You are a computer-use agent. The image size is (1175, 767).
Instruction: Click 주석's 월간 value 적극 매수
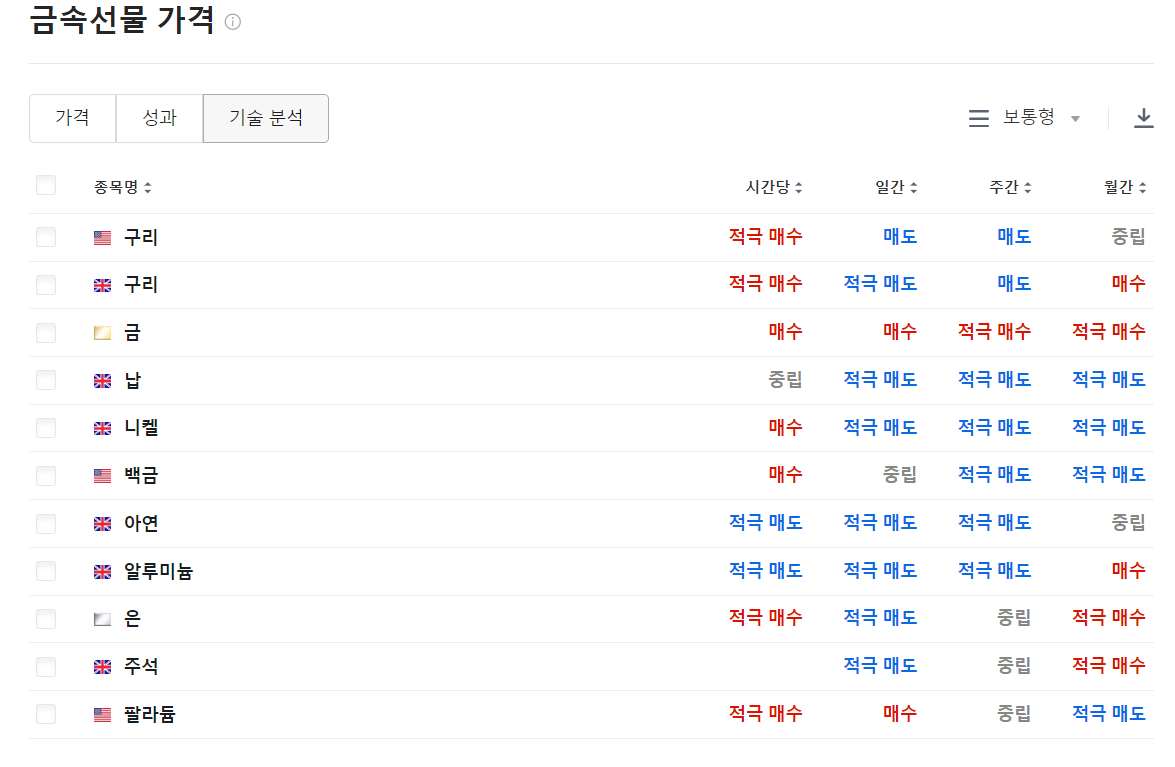pos(1109,666)
